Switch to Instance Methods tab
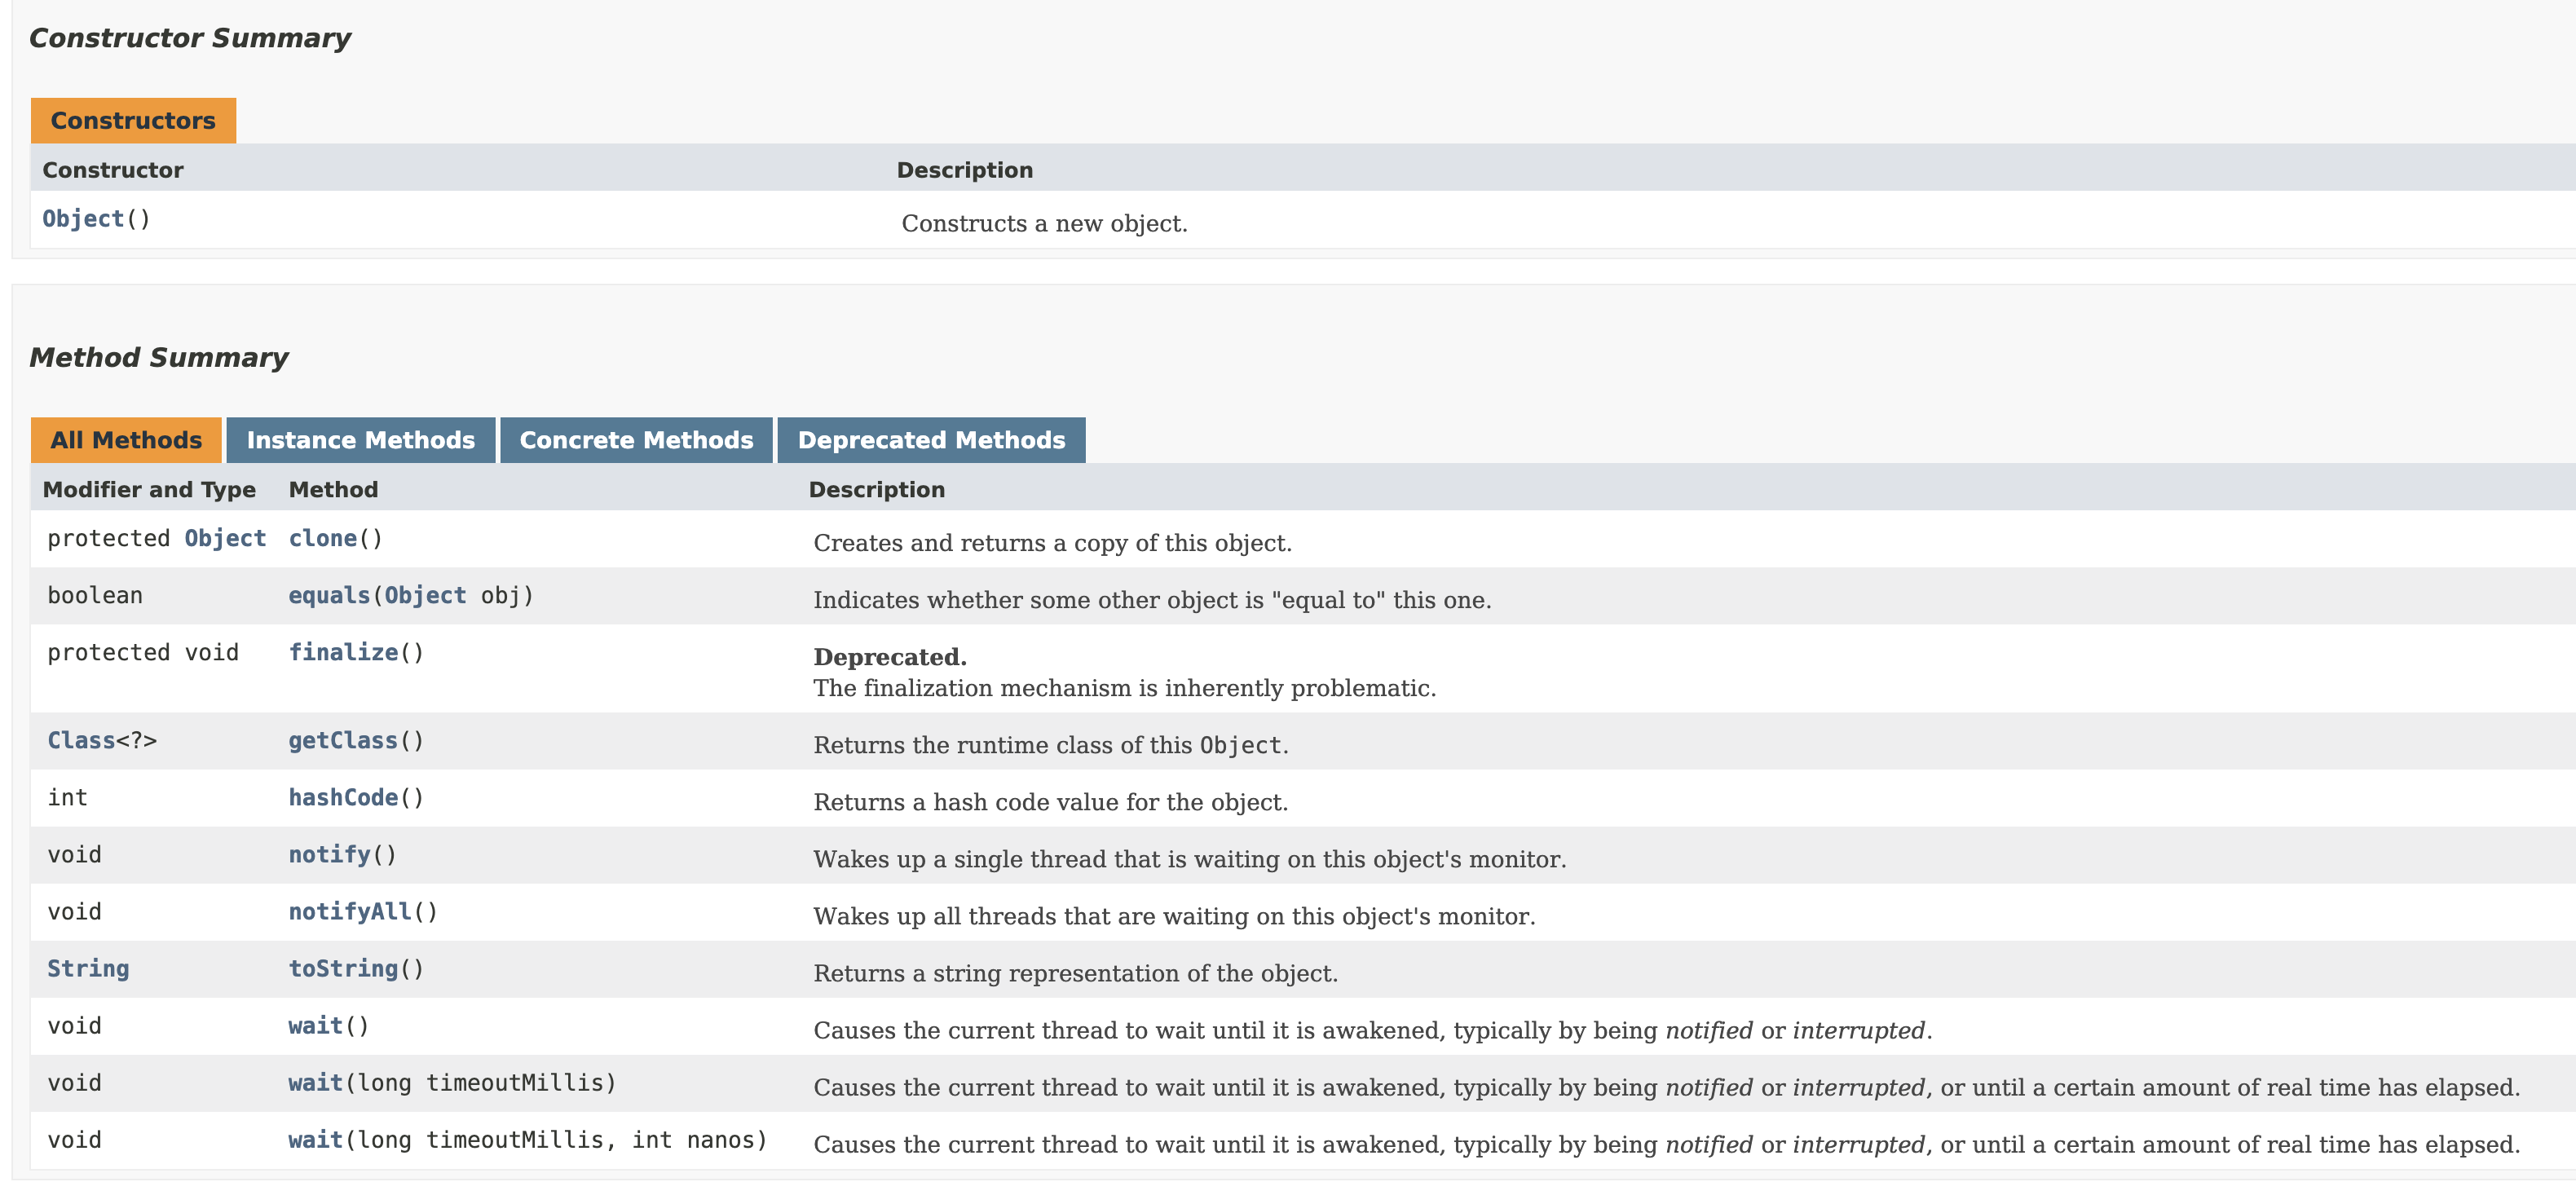 coord(360,440)
